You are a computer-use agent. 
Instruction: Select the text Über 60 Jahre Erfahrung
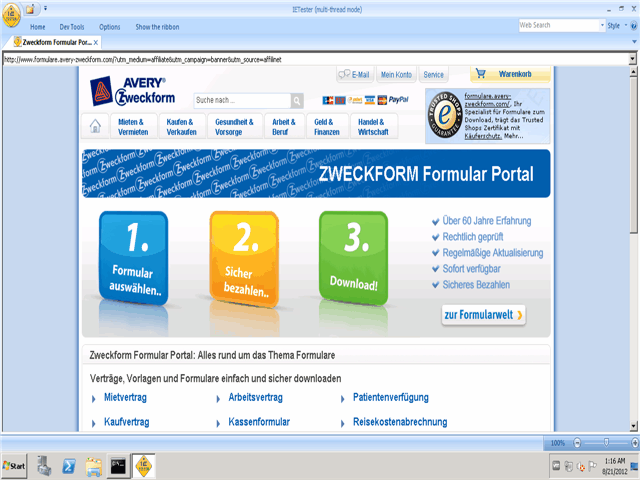pos(487,221)
